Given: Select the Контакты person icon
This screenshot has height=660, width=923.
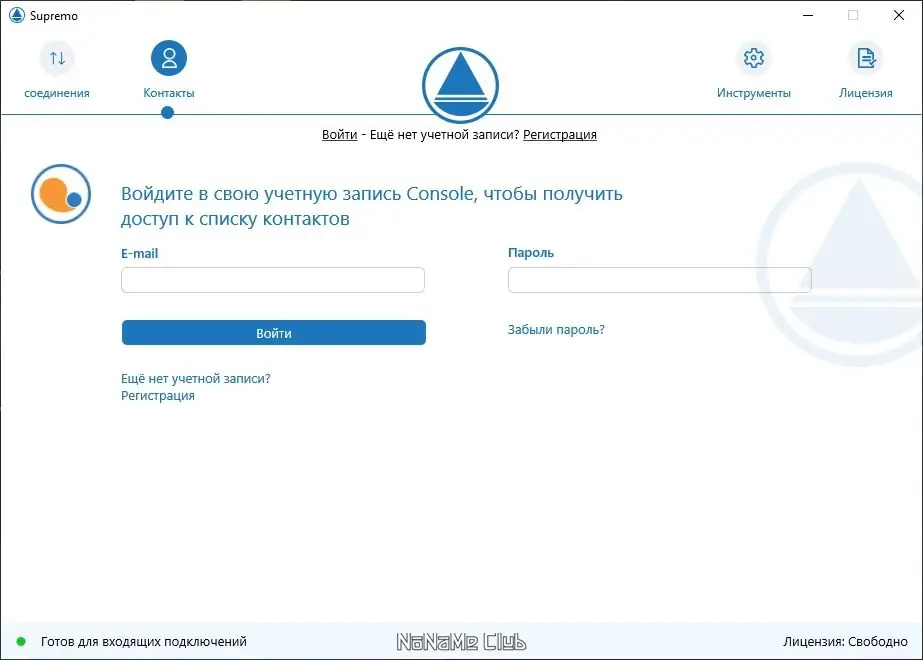Looking at the screenshot, I should [169, 58].
